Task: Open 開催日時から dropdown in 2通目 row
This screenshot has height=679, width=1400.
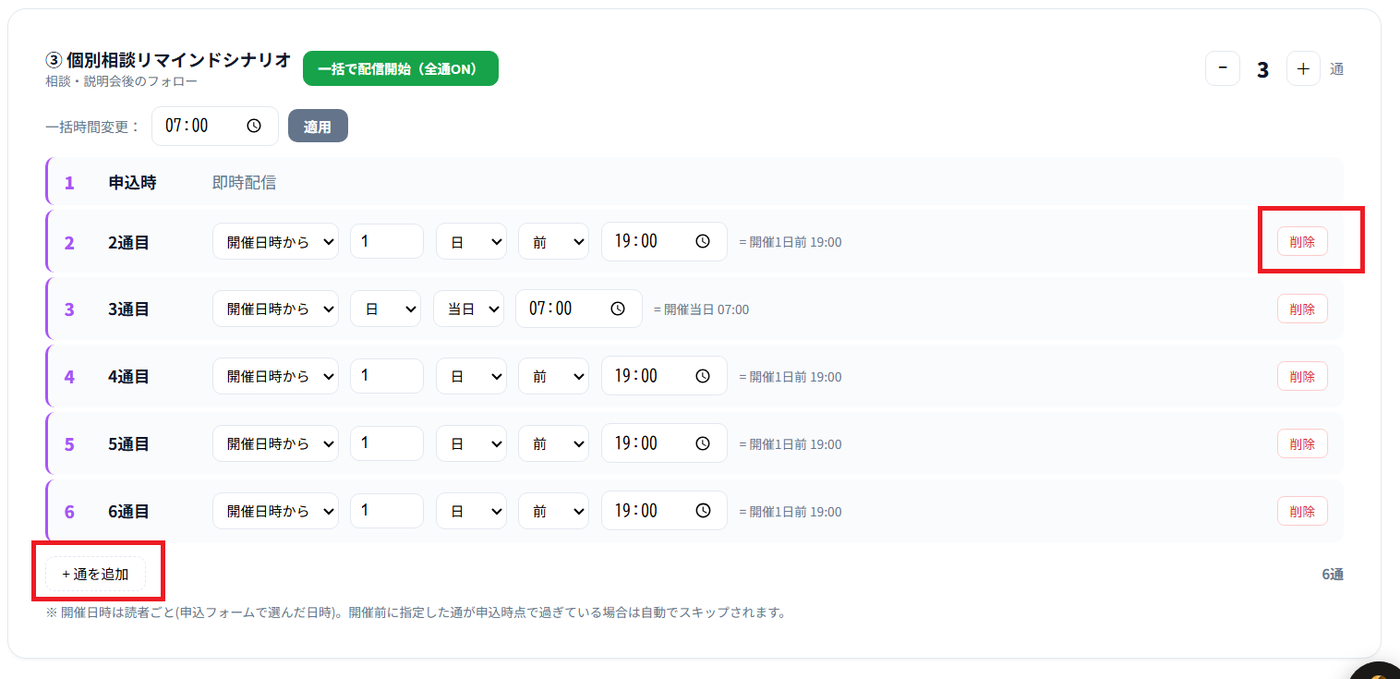Action: coord(275,242)
